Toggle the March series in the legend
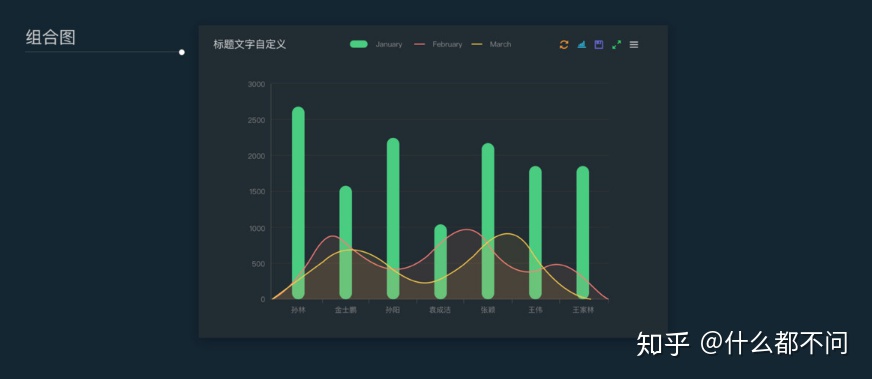The image size is (872, 379). [491, 44]
